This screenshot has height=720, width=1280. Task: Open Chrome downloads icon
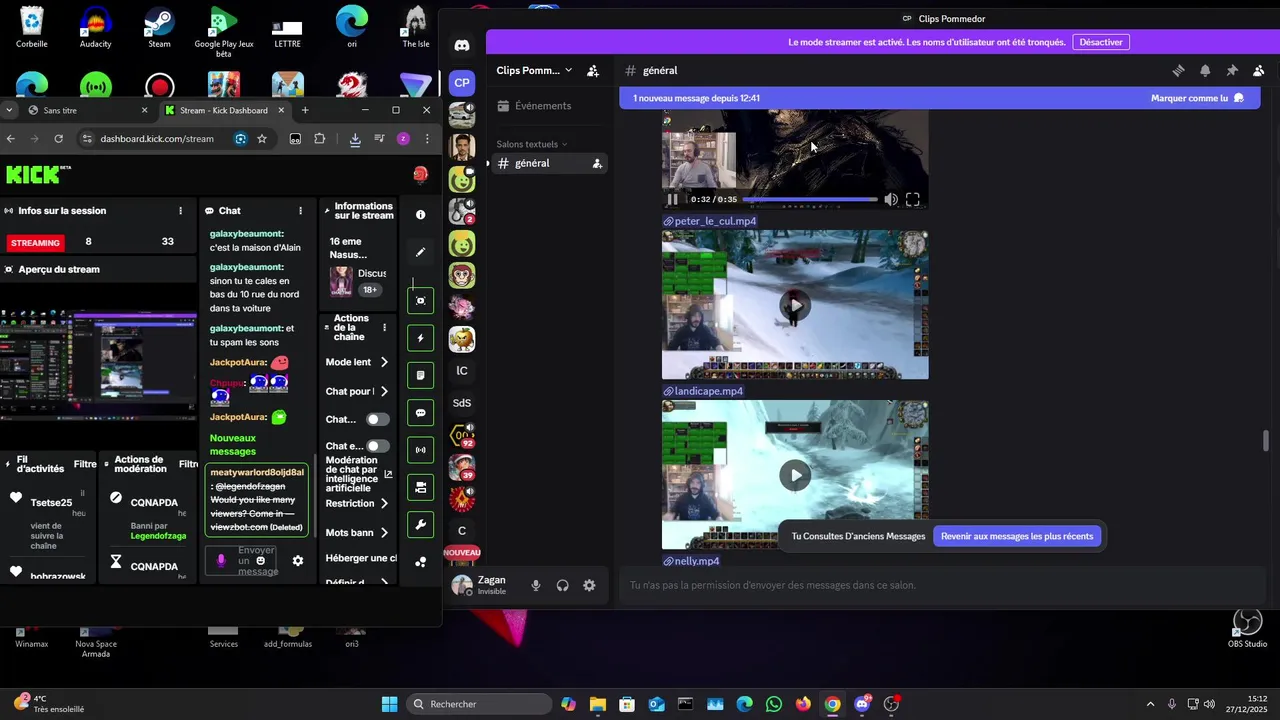(x=355, y=139)
